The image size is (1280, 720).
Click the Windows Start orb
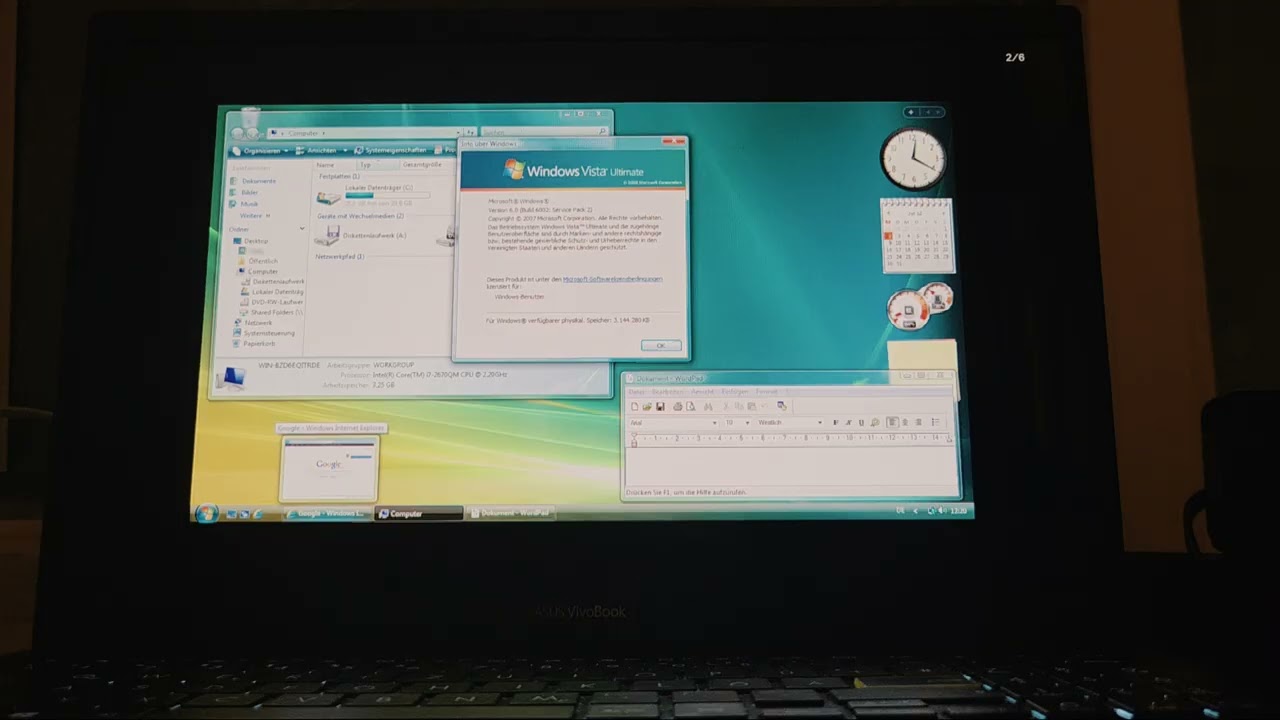(x=207, y=513)
